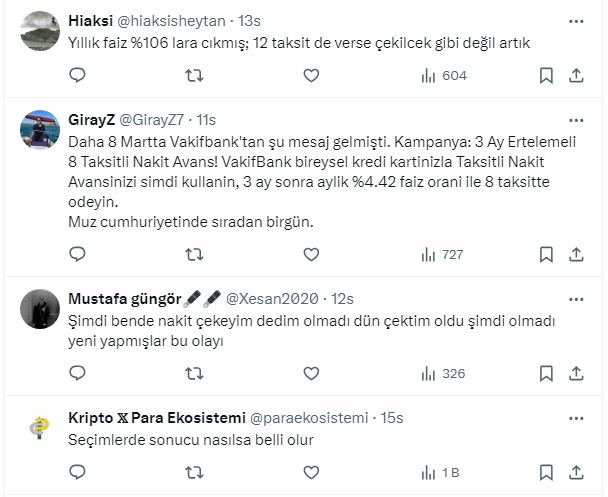Retweet Mustafa güngör's tweet
This screenshot has width=608, height=497.
[x=194, y=373]
